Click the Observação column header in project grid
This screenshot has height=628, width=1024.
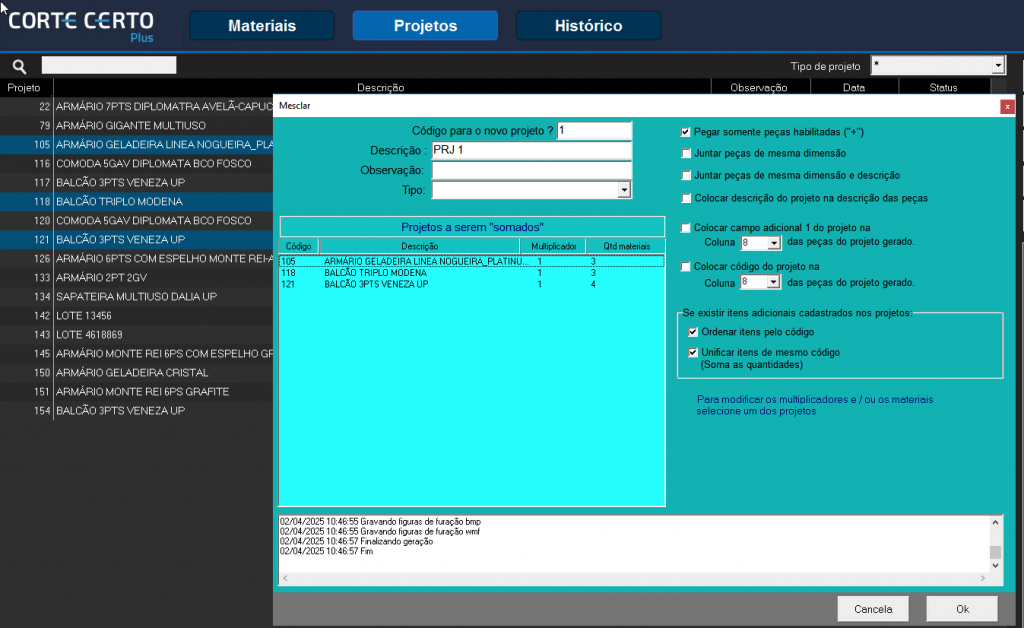759,87
